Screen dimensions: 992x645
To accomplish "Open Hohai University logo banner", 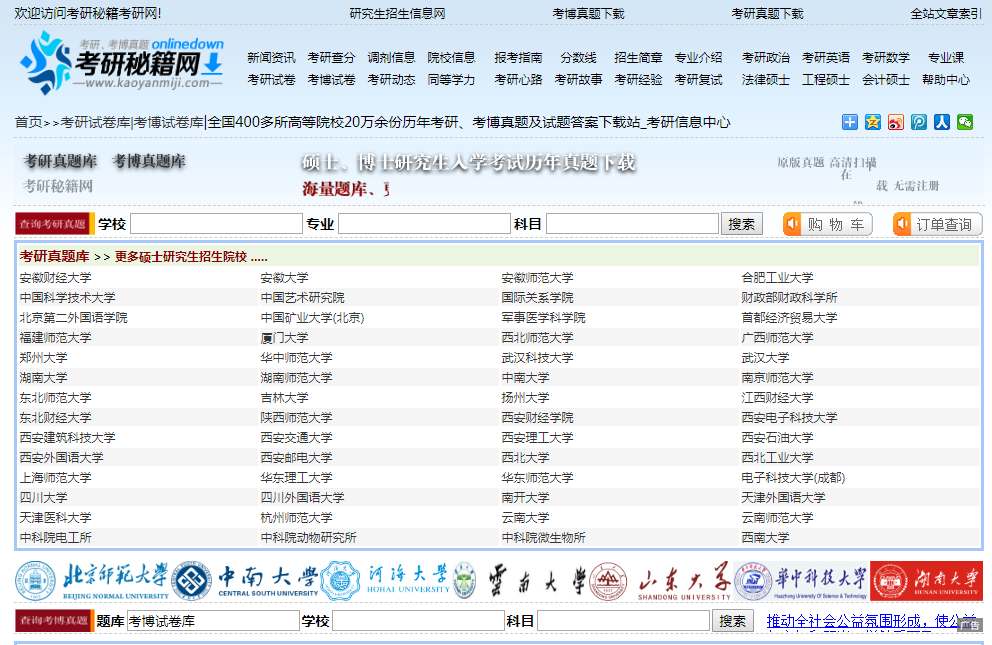I will (x=385, y=580).
